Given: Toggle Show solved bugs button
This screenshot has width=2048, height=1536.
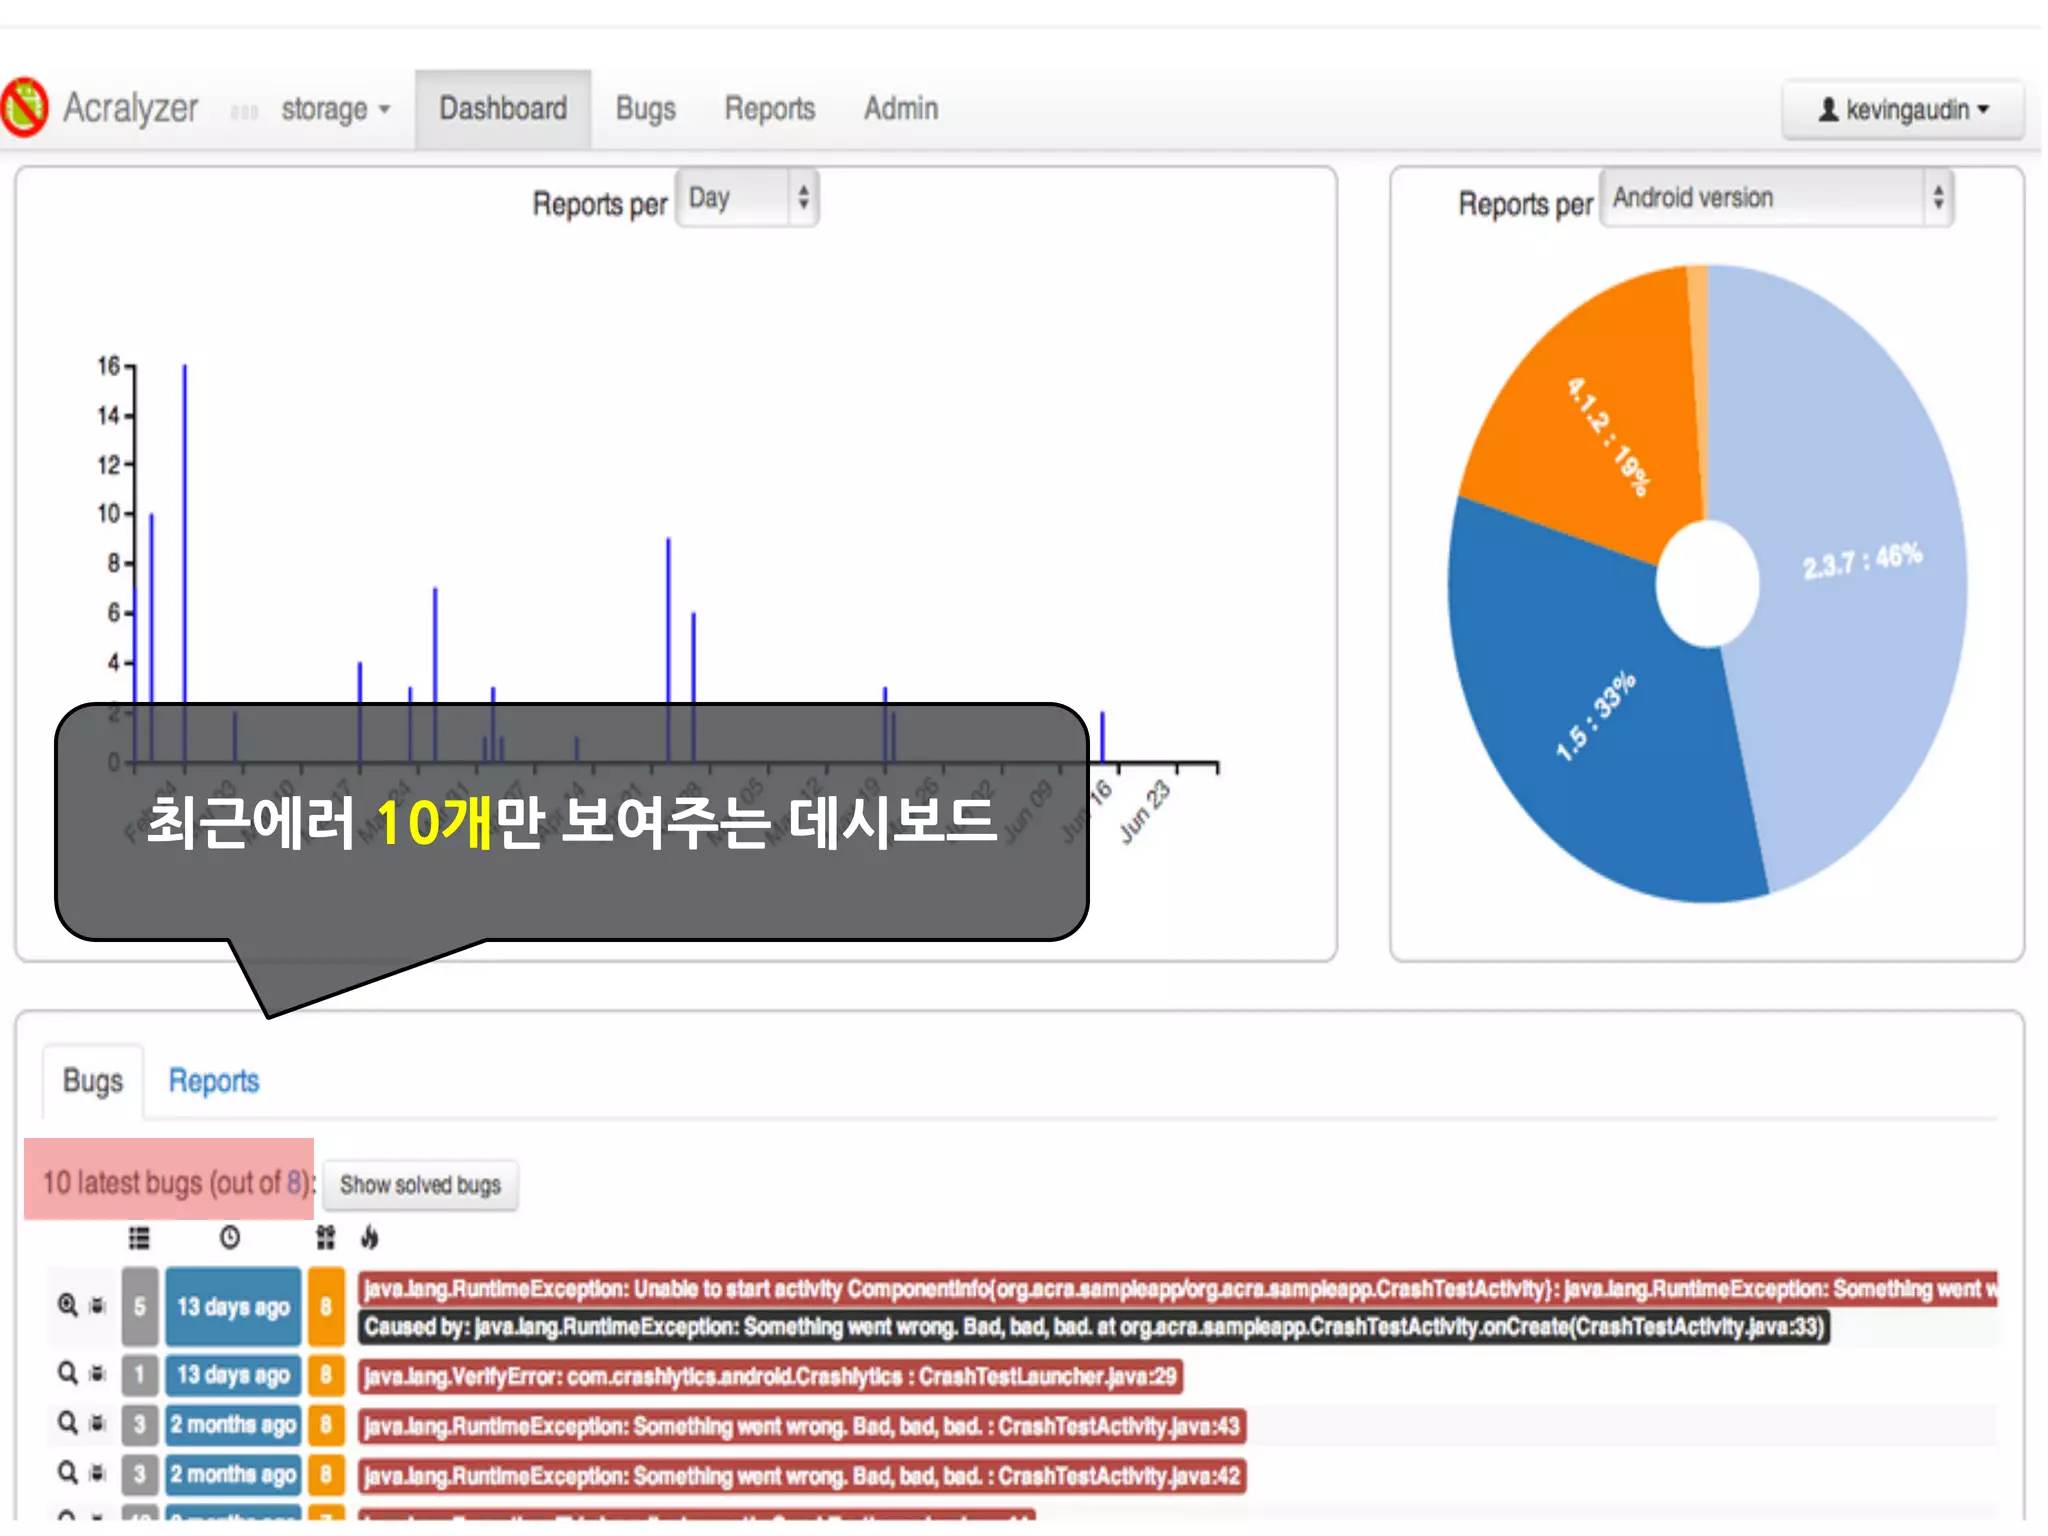Looking at the screenshot, I should pos(420,1185).
